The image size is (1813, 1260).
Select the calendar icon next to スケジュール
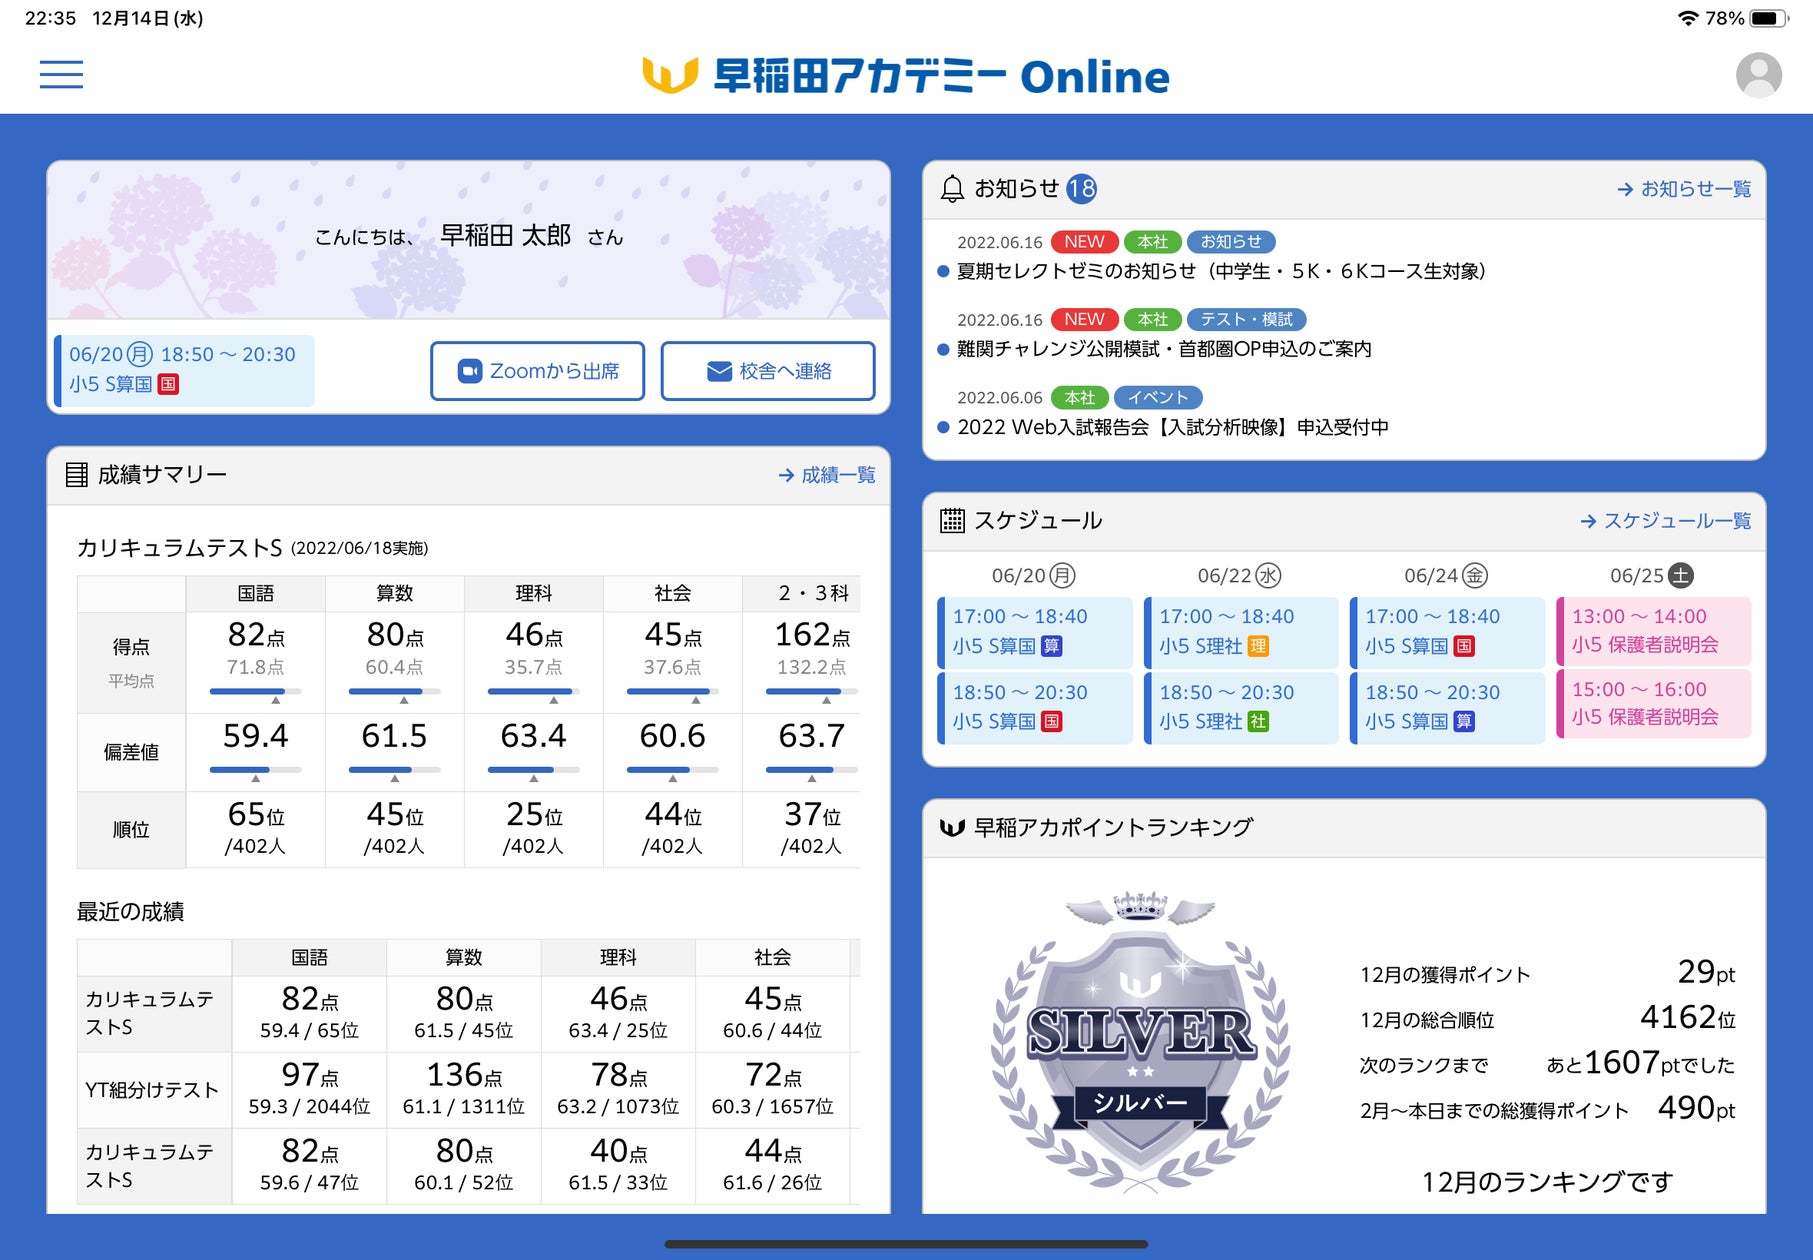pos(951,520)
